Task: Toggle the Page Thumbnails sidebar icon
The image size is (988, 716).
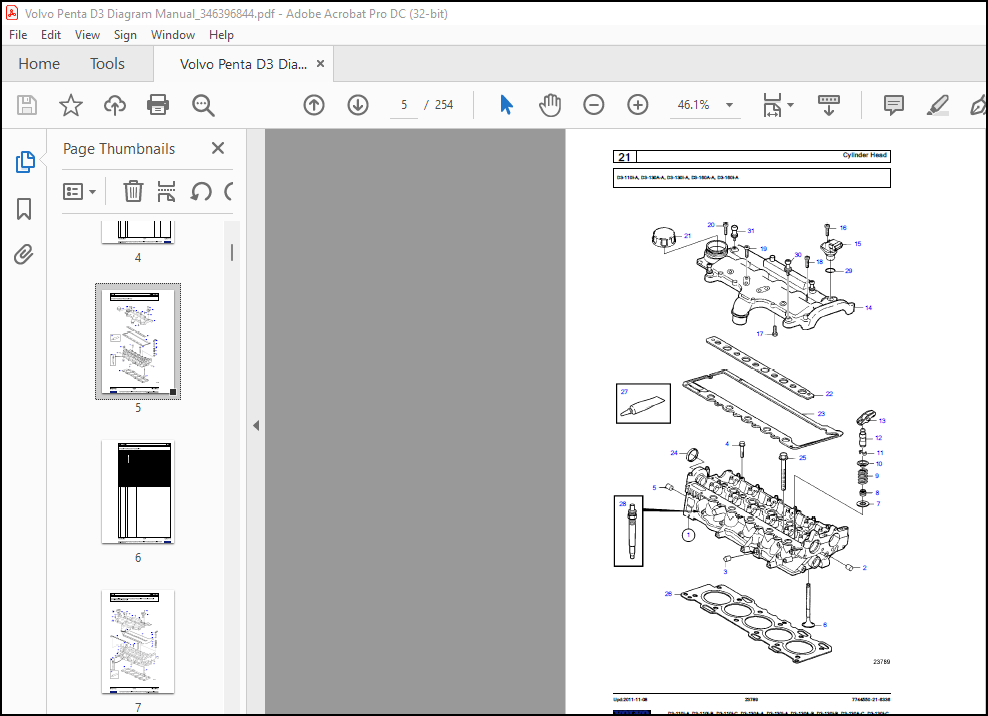Action: click(25, 162)
